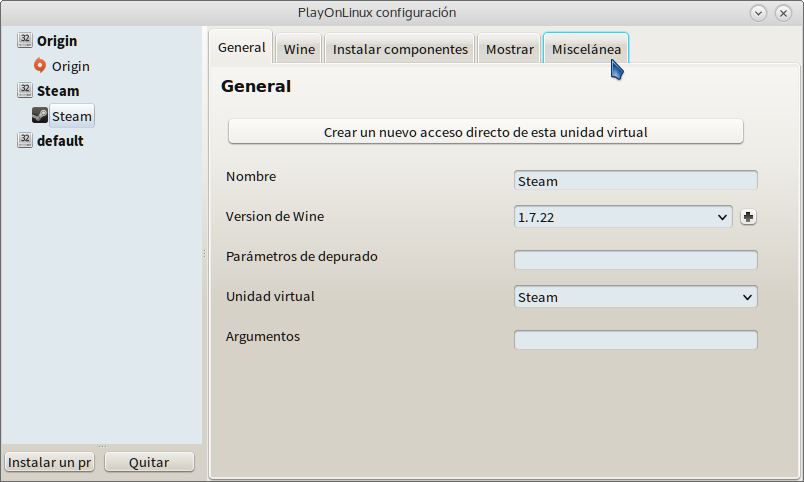Select the default virtual drive label
The width and height of the screenshot is (804, 482).
(x=60, y=140)
